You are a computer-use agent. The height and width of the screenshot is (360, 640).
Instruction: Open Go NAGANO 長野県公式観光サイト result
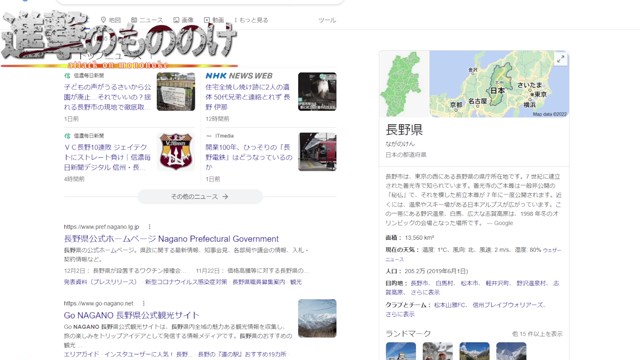[131, 315]
